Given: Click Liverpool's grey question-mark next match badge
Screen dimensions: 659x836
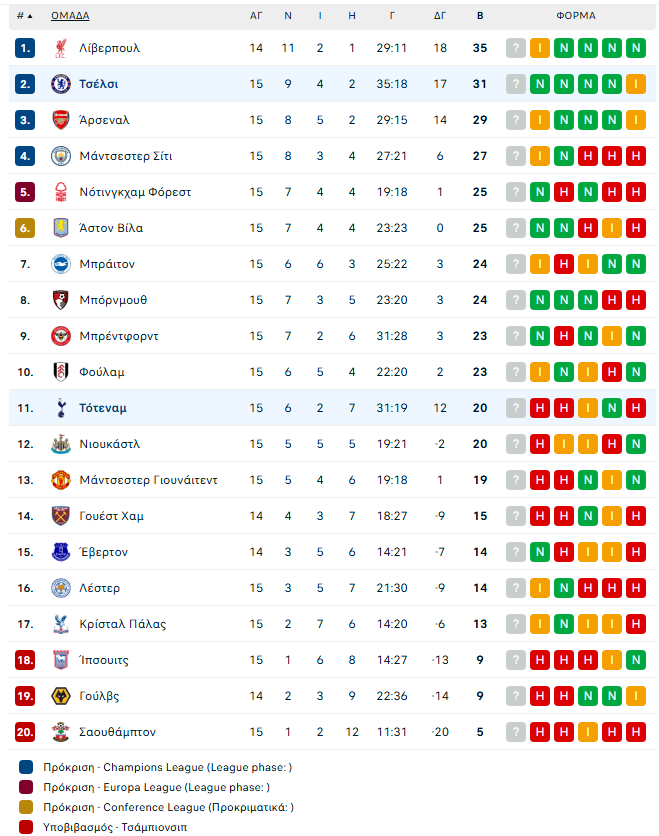Looking at the screenshot, I should (x=516, y=48).
